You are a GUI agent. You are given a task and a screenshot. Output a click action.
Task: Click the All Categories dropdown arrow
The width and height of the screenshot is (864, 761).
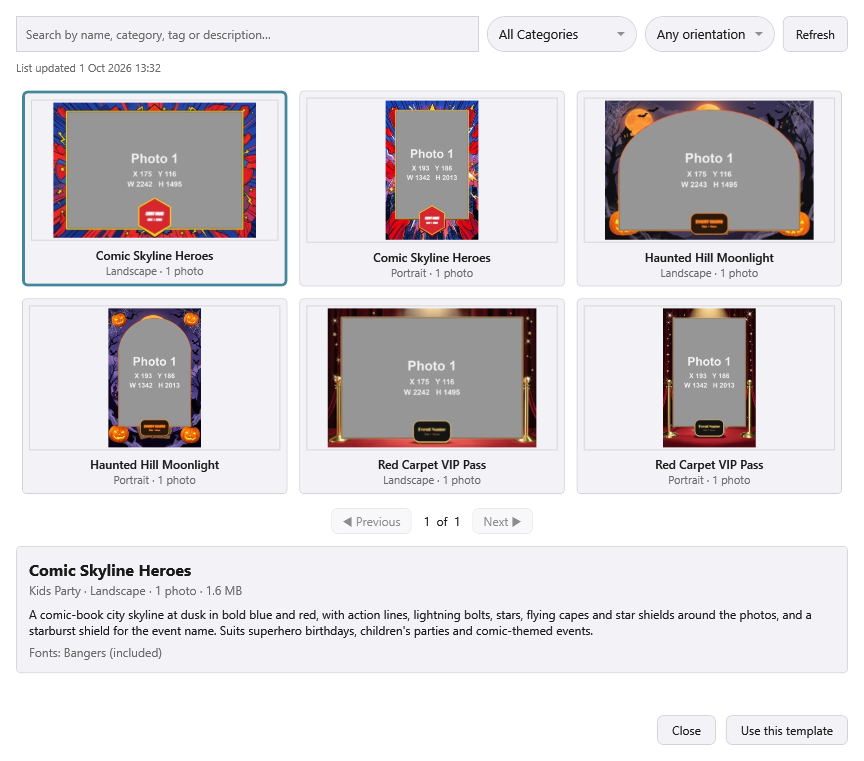click(x=620, y=34)
